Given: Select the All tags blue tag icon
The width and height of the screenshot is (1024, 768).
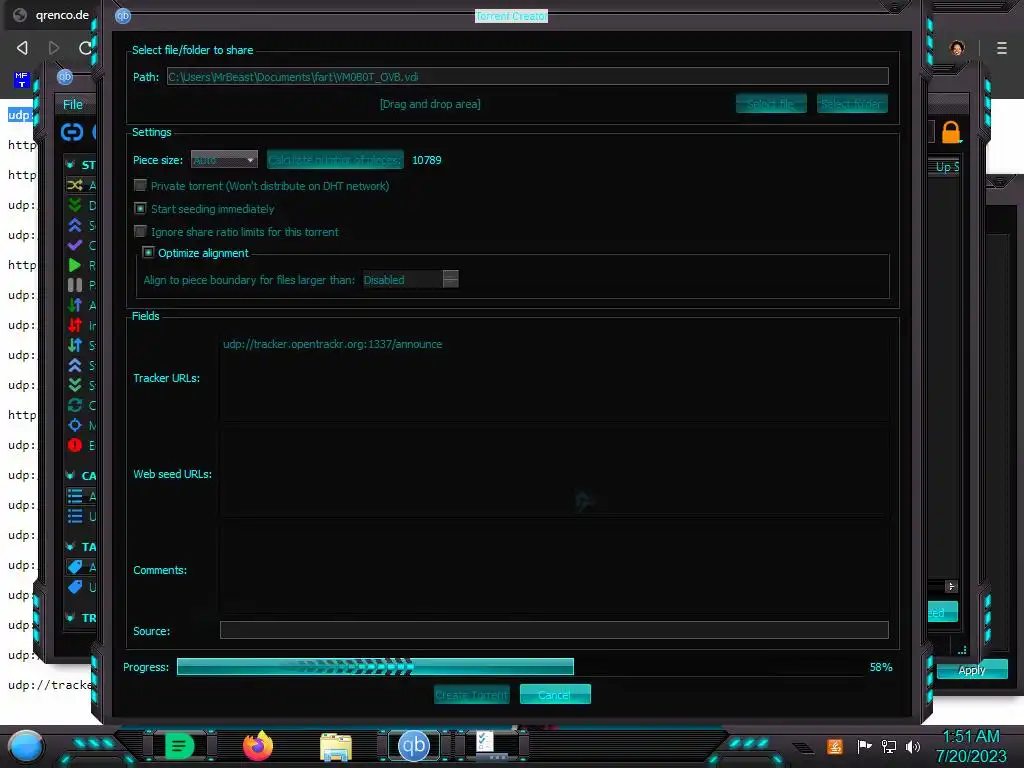Looking at the screenshot, I should point(74,567).
